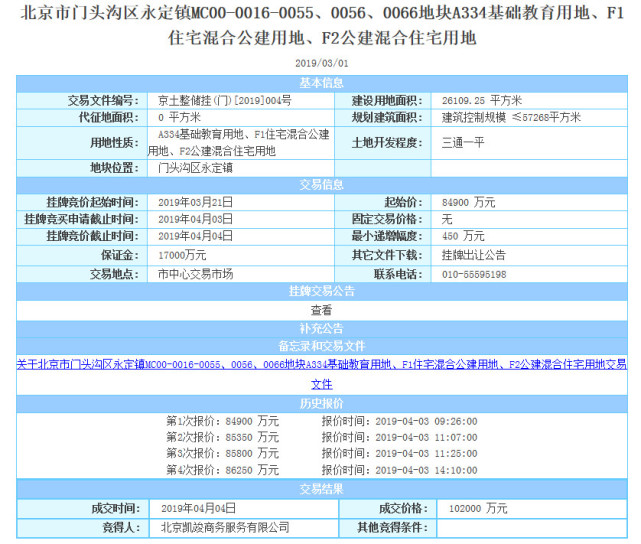Click the application deadline 2019年04月03日
Image resolution: width=641 pixels, height=544 pixels.
point(195,219)
